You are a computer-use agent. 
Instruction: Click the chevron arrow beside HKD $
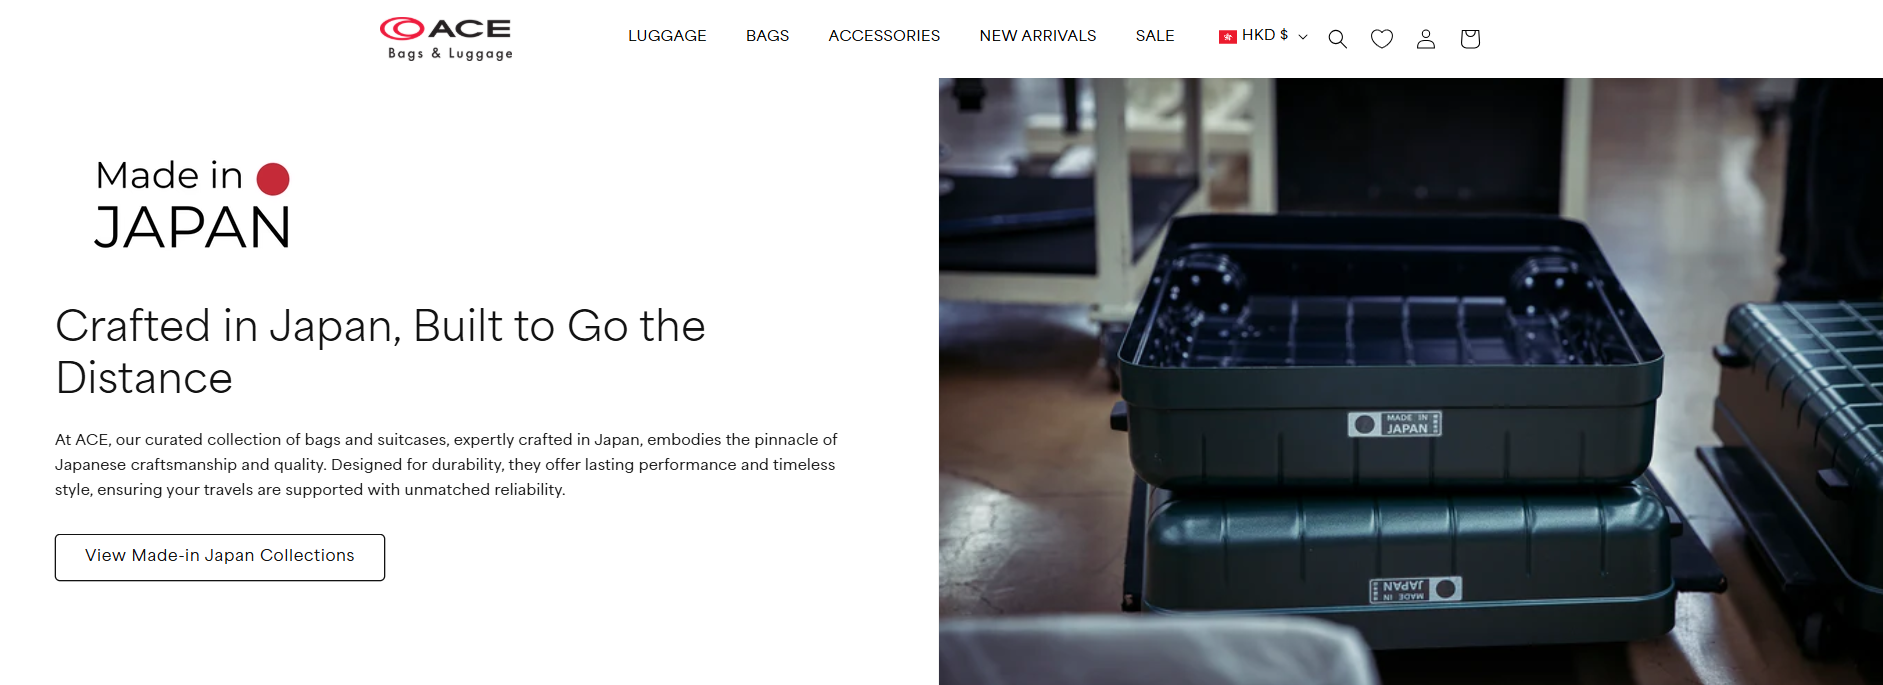pos(1303,37)
